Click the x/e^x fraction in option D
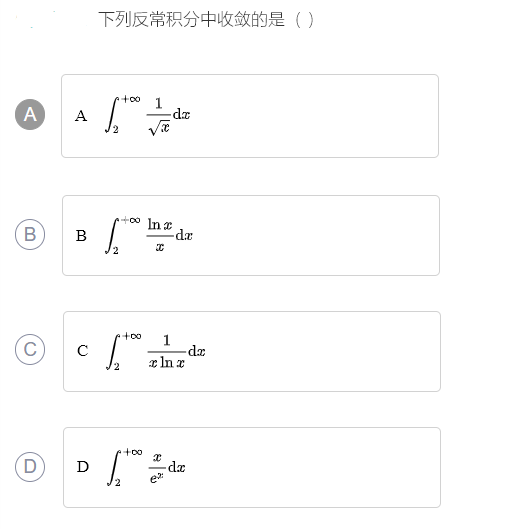The image size is (514, 529). click(x=157, y=468)
